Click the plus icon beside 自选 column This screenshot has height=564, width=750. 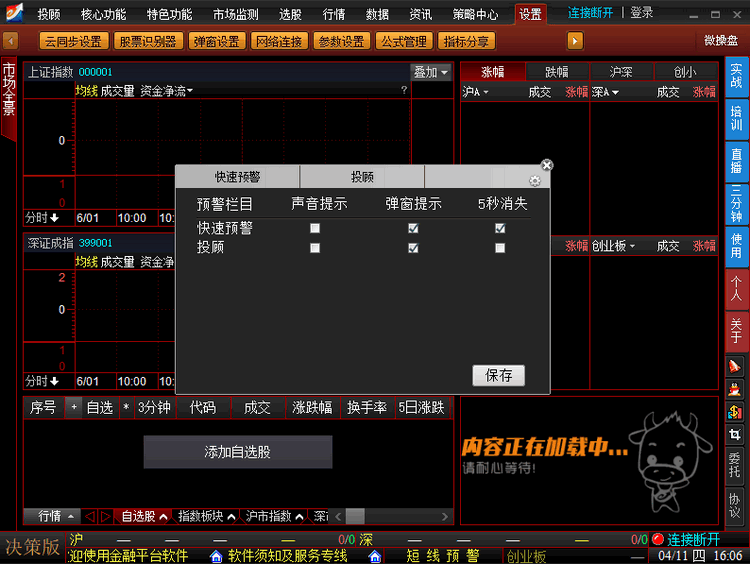coord(74,407)
